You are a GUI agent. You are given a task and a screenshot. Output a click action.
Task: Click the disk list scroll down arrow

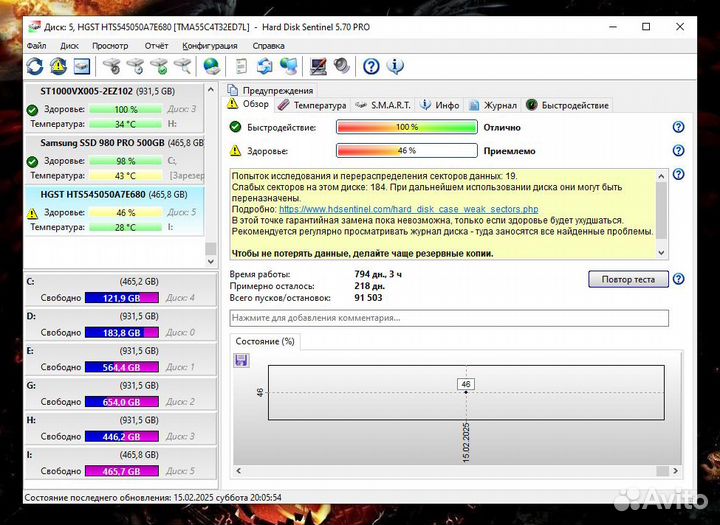click(211, 261)
